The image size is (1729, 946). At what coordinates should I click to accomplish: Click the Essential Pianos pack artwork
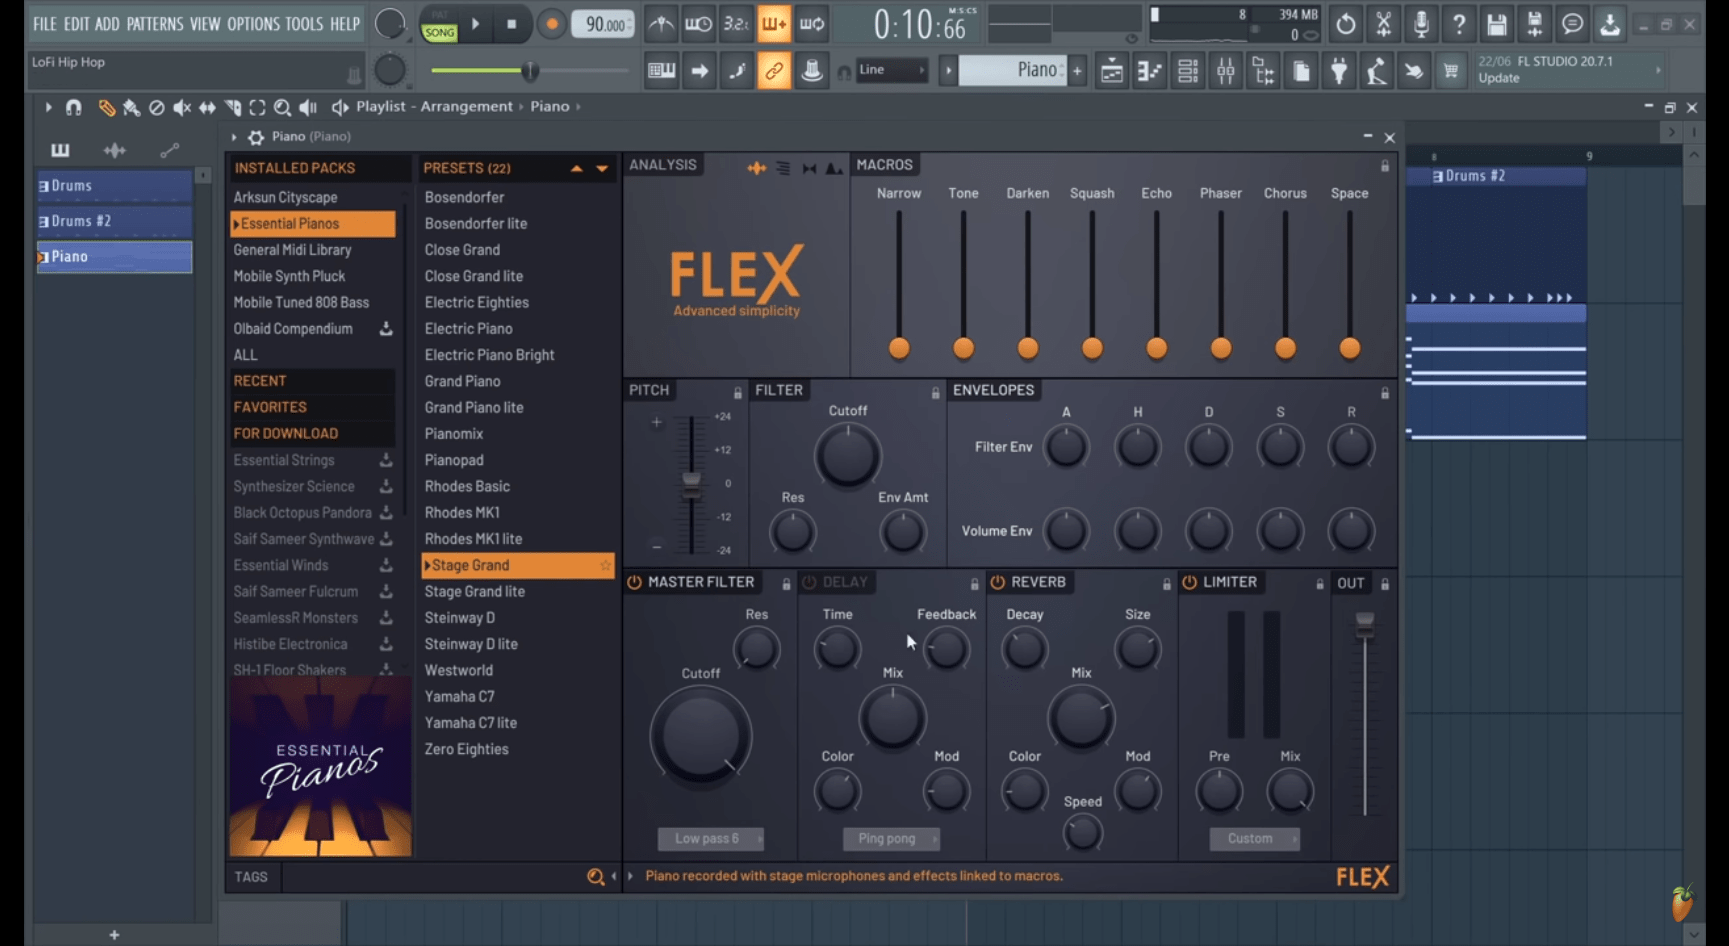point(320,767)
